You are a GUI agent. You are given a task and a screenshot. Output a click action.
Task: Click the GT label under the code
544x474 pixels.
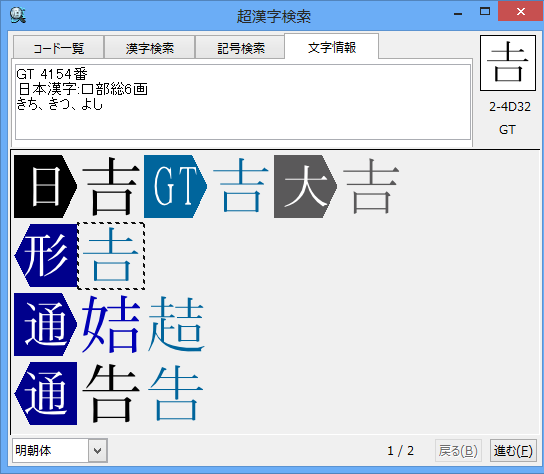507,130
